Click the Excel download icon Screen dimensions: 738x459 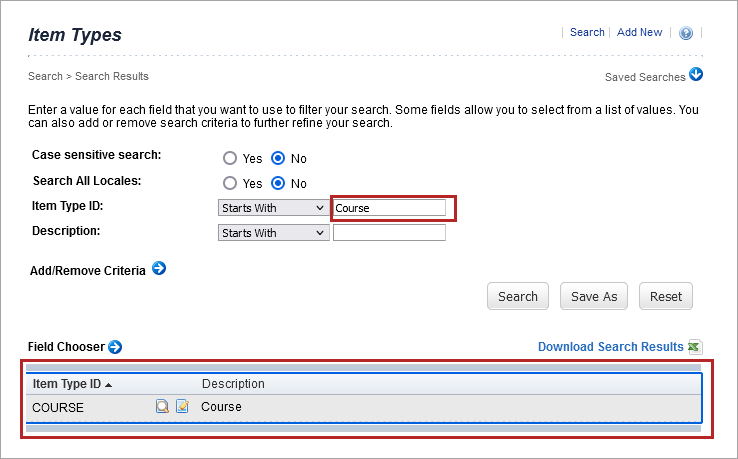[695, 347]
